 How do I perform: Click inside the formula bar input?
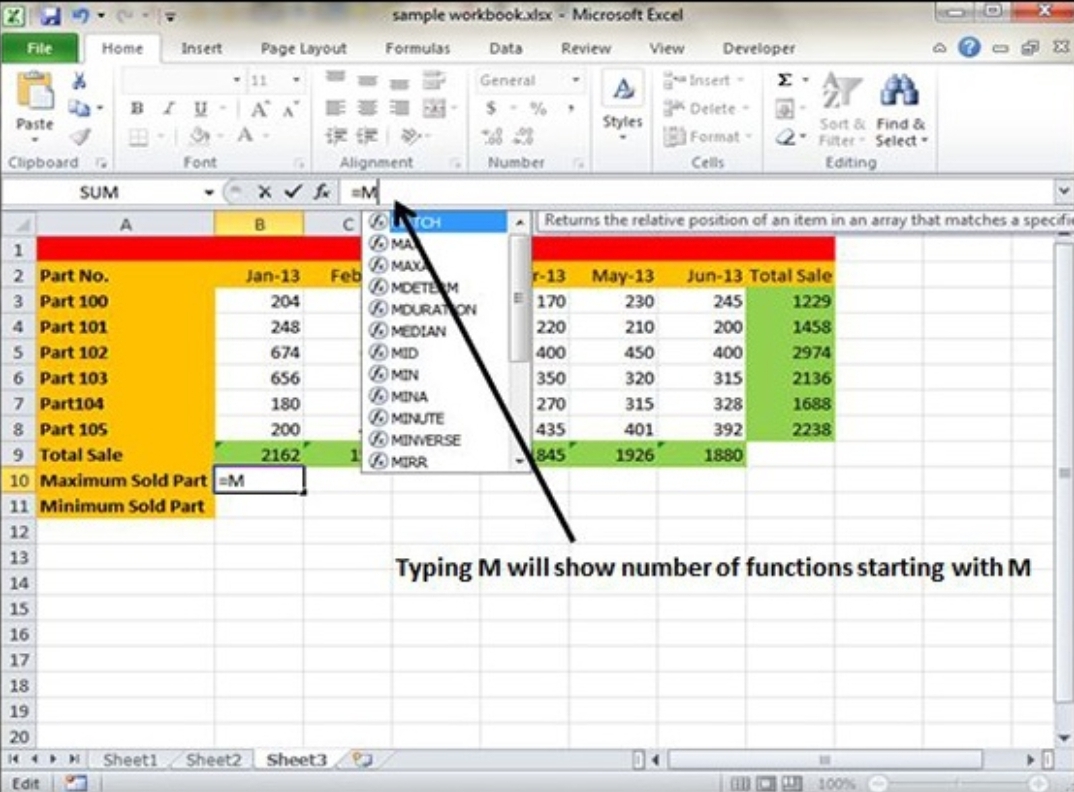(x=697, y=192)
